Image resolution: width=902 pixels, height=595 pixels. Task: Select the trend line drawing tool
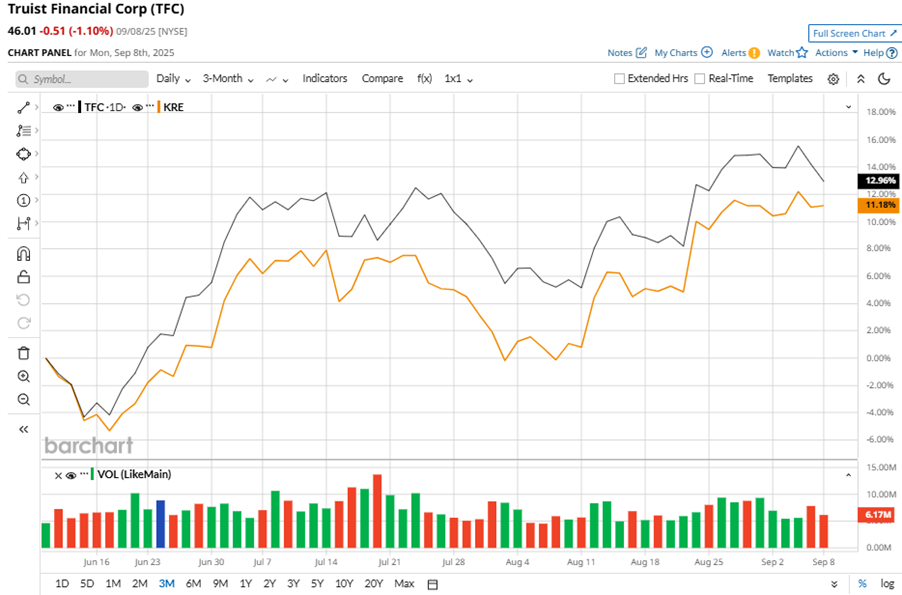tap(23, 108)
